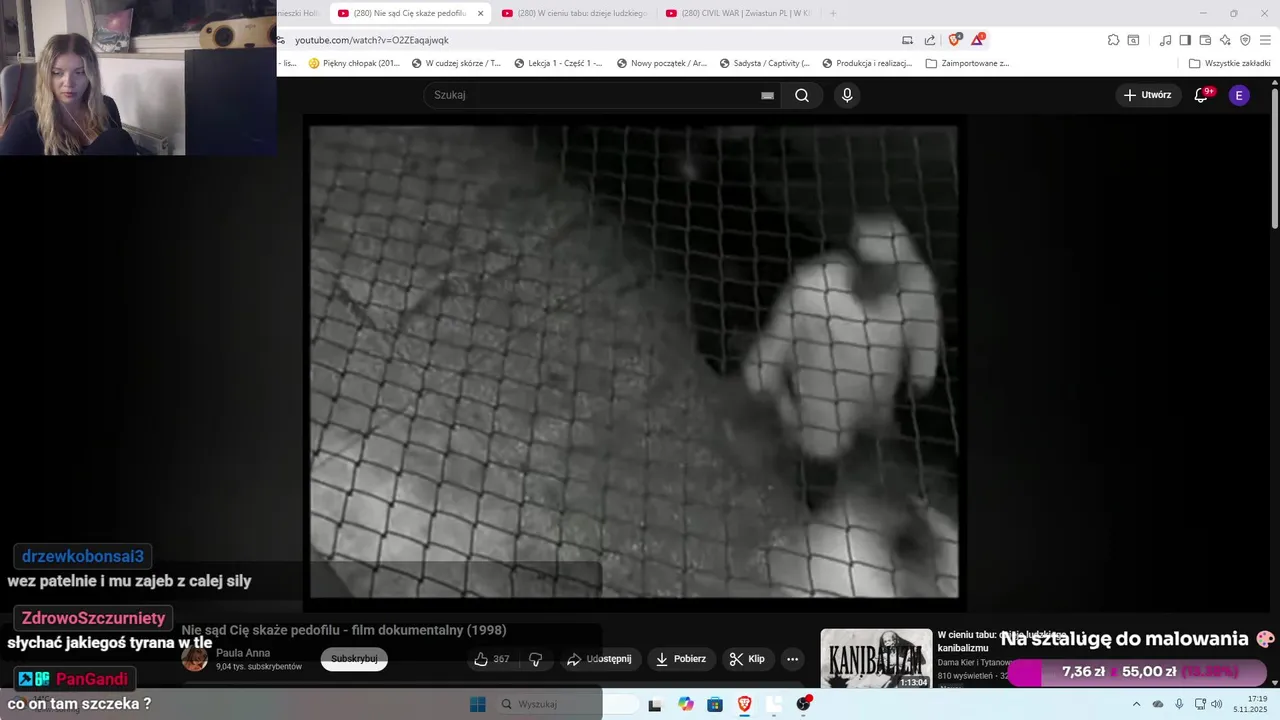
Task: Open the Produkcja i realizacj... bookmark
Action: [867, 63]
